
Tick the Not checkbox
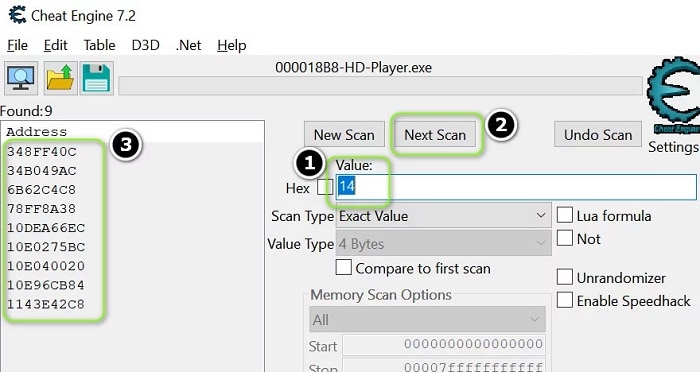565,238
